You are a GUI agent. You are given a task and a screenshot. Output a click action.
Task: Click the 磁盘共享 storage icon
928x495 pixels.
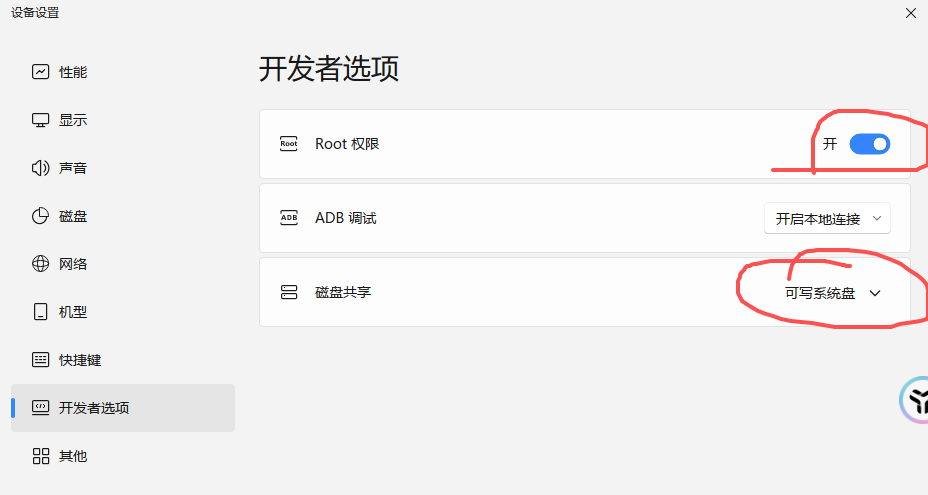[289, 292]
